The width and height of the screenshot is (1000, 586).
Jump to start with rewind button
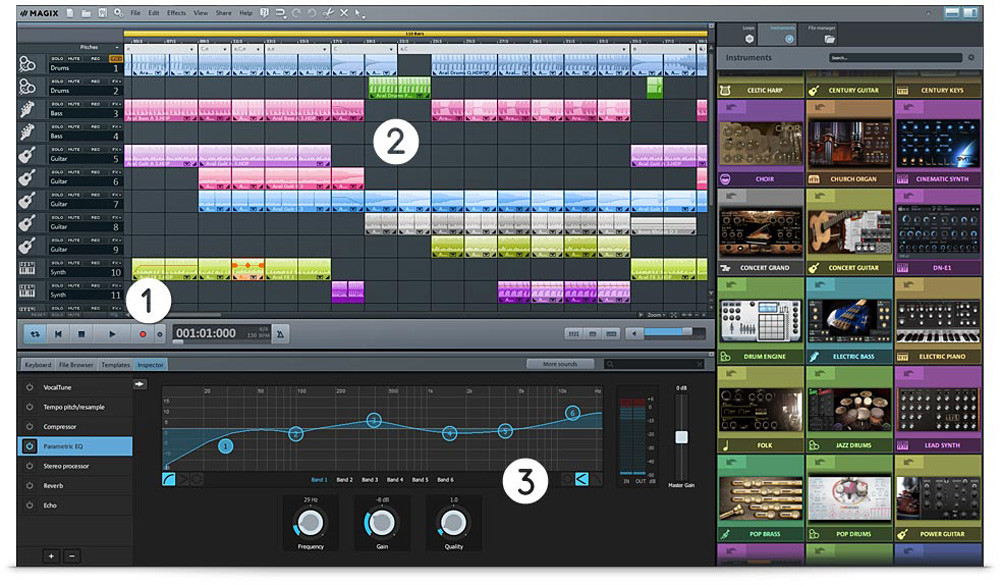point(58,333)
